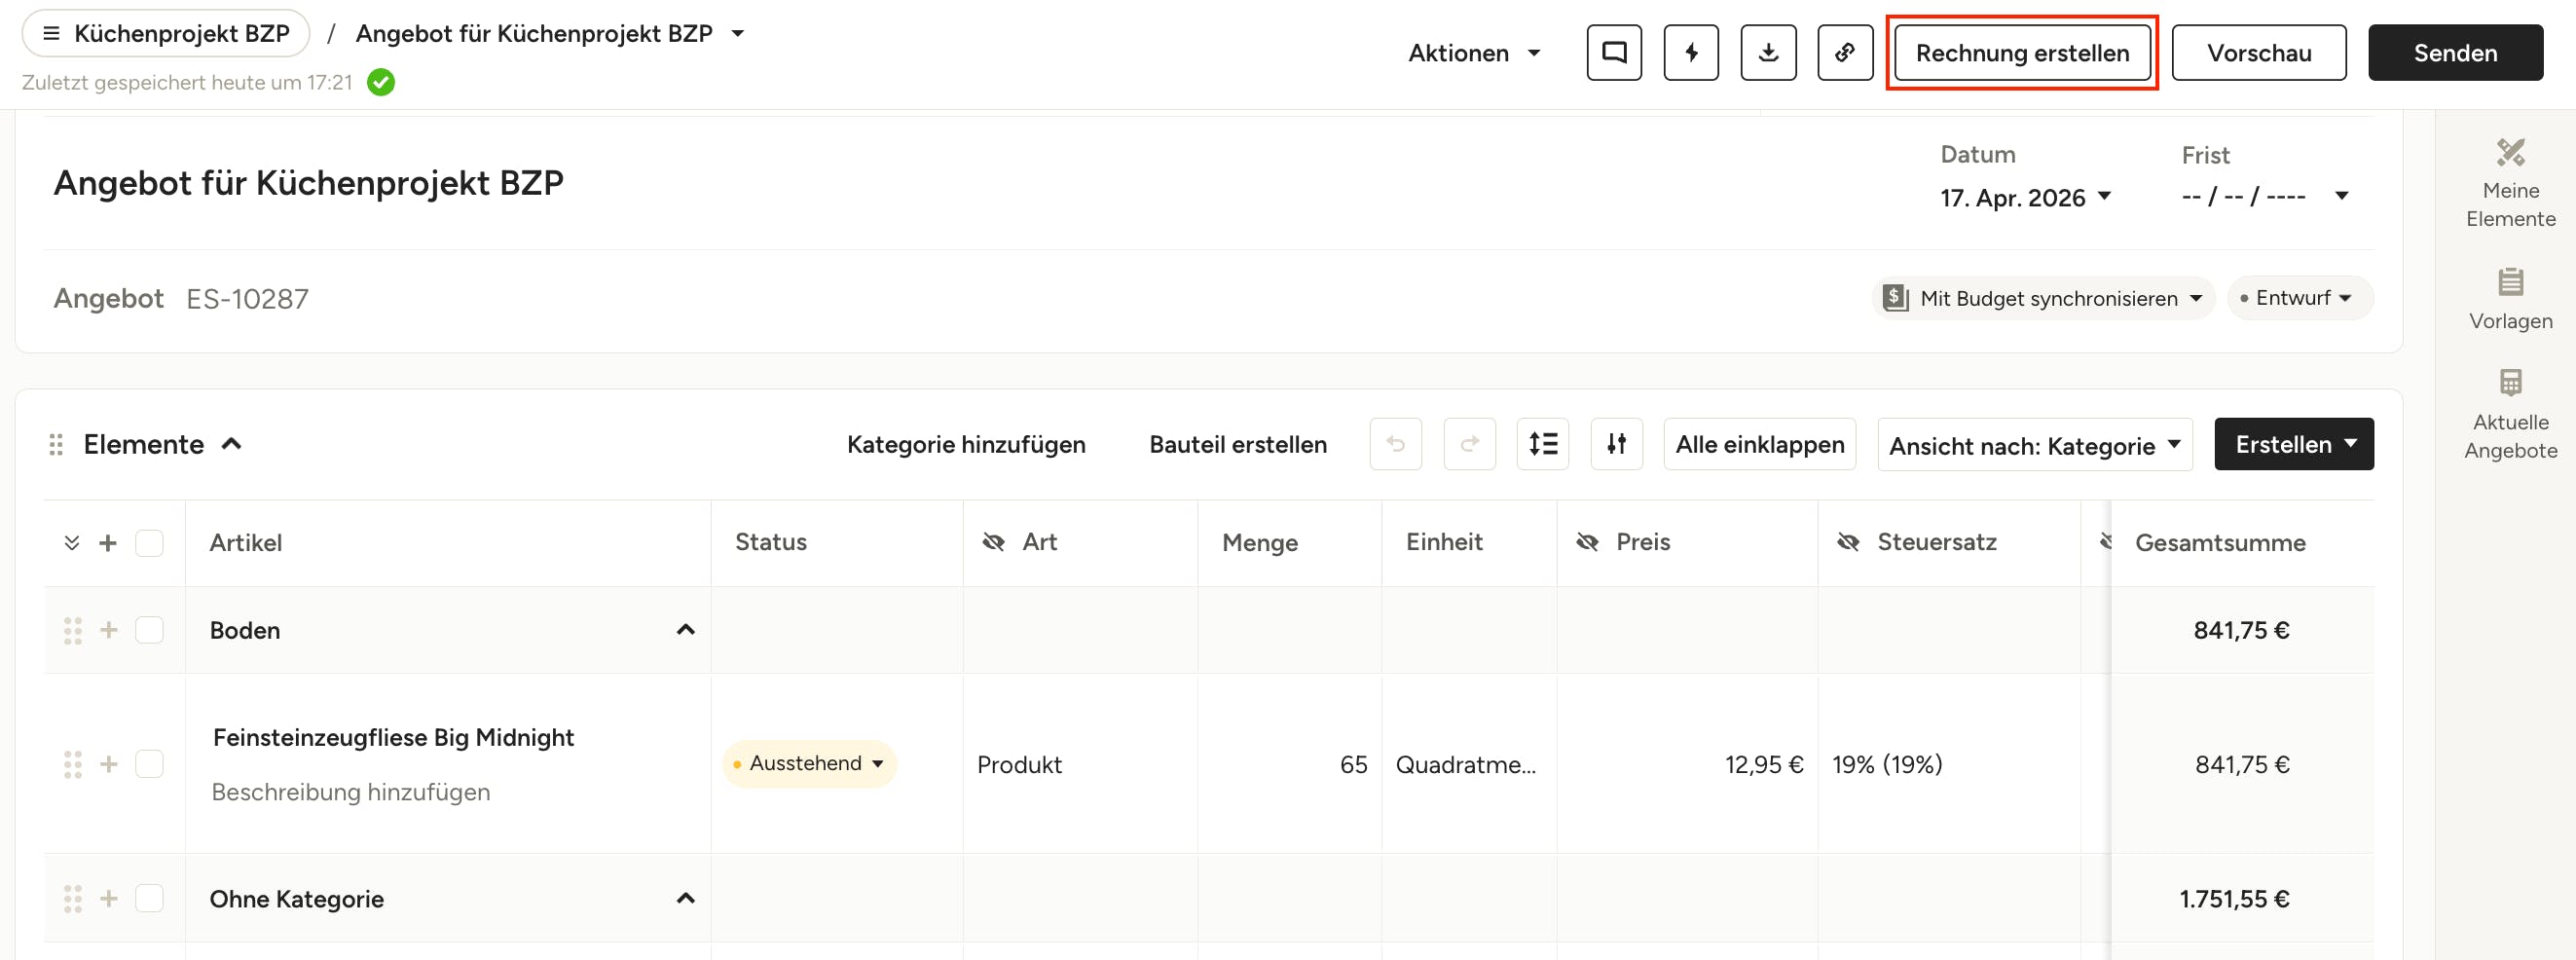The width and height of the screenshot is (2576, 960).
Task: Click the hamburger icon beside Küchenprojekt BZP
Action: click(52, 33)
